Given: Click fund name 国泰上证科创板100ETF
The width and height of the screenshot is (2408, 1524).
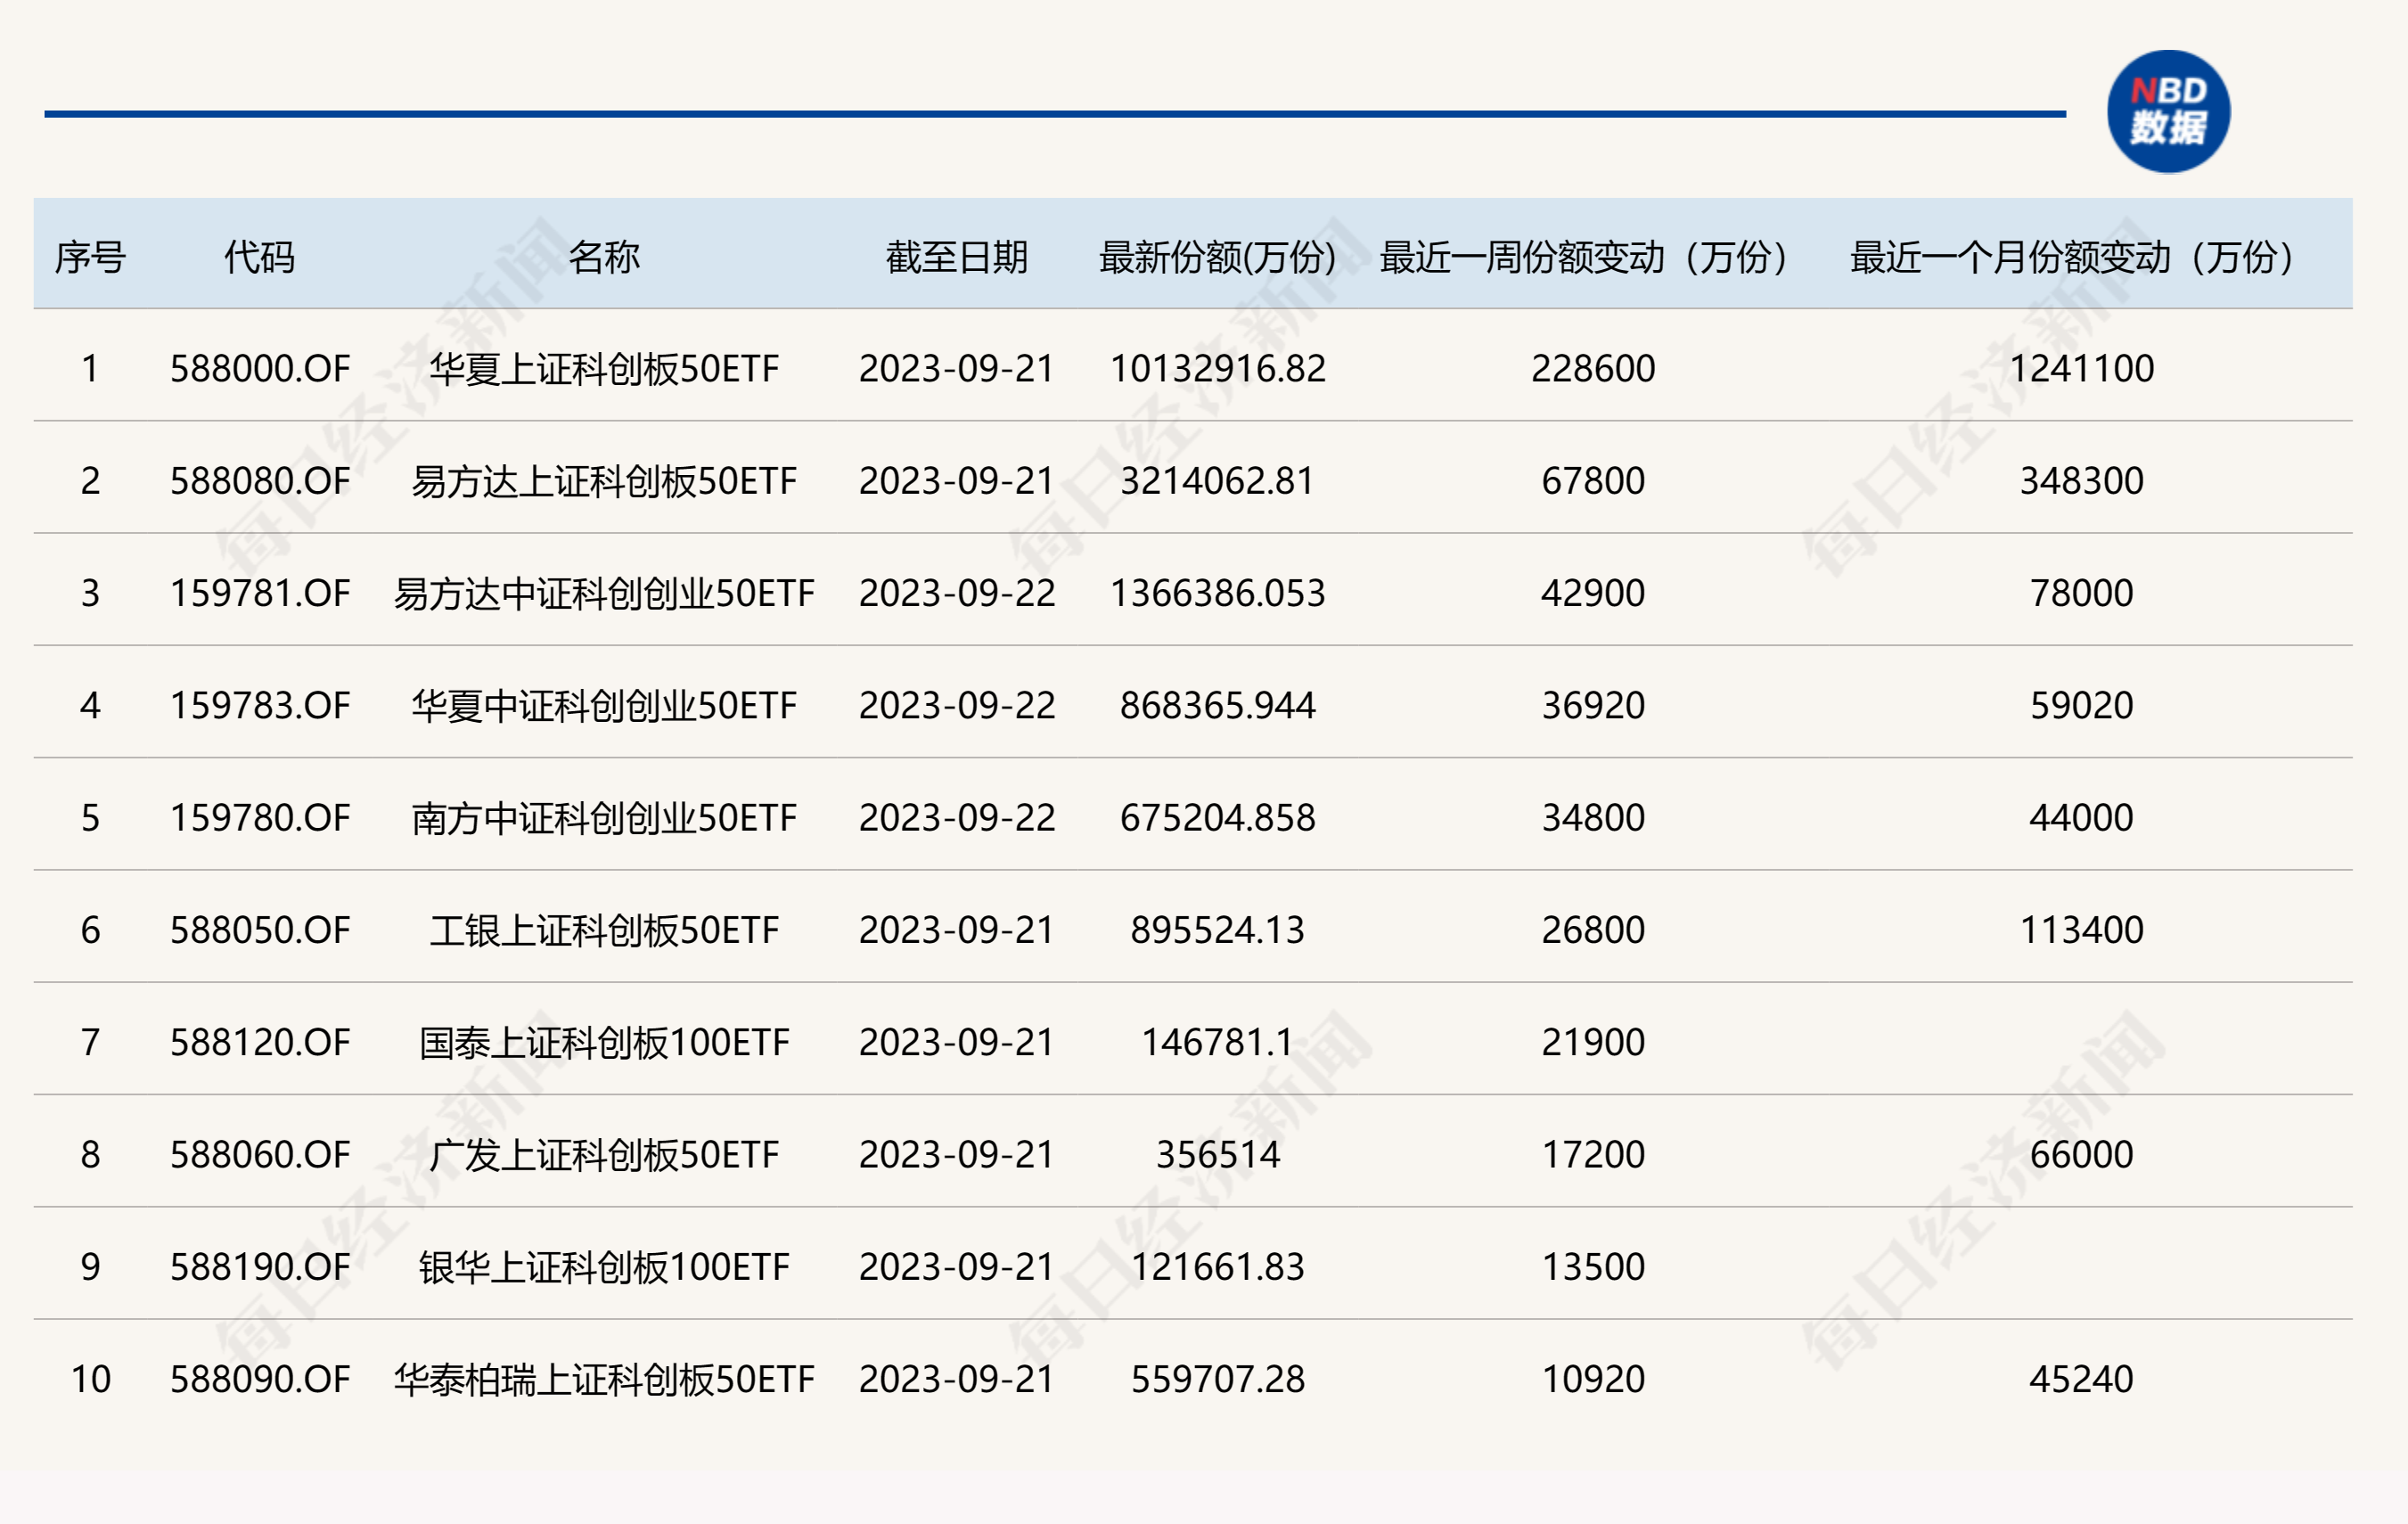Looking at the screenshot, I should (x=604, y=1042).
